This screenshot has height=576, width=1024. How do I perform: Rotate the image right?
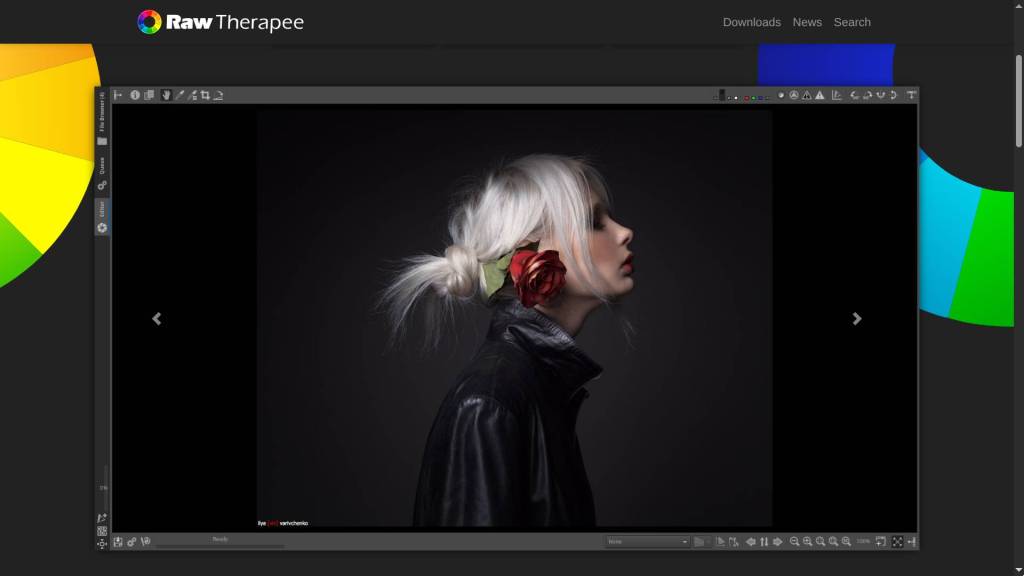coord(867,95)
